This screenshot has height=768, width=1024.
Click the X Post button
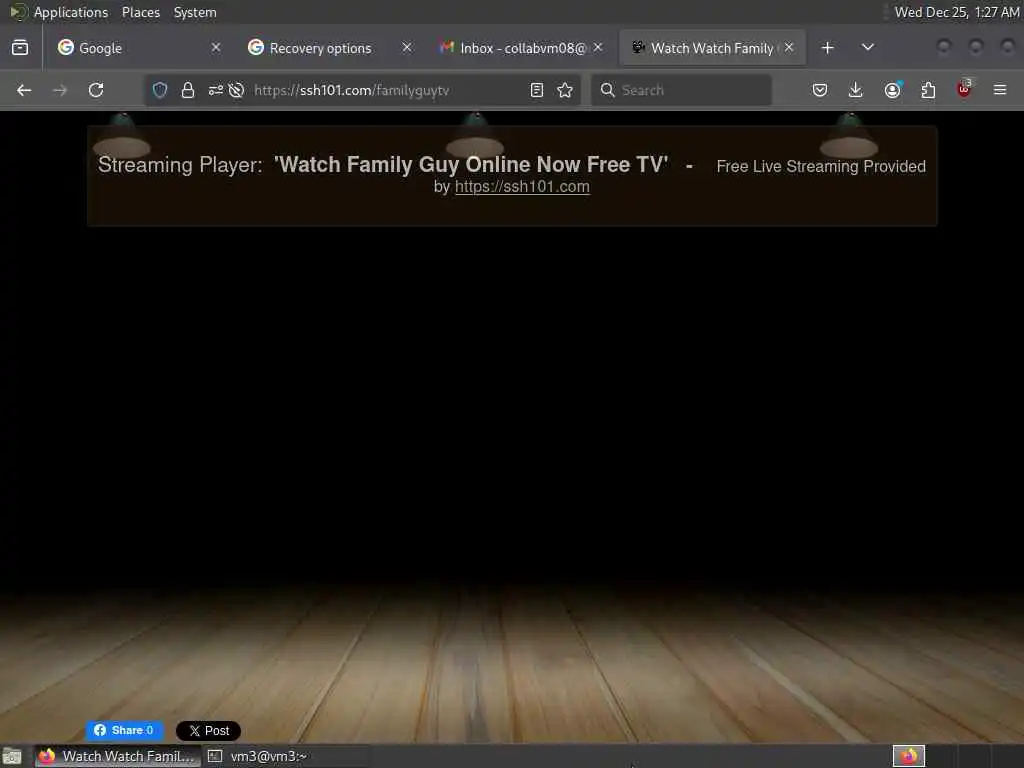(x=208, y=731)
